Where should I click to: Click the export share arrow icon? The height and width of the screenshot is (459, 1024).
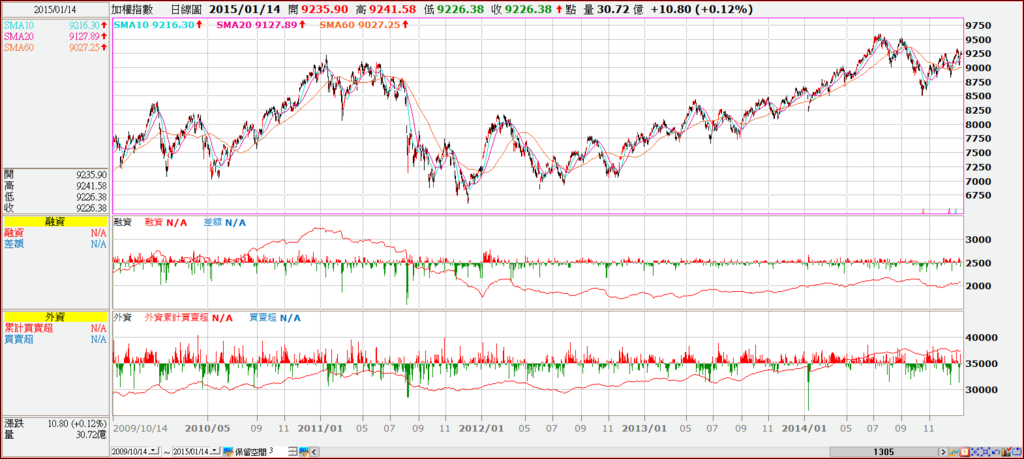tap(1017, 452)
